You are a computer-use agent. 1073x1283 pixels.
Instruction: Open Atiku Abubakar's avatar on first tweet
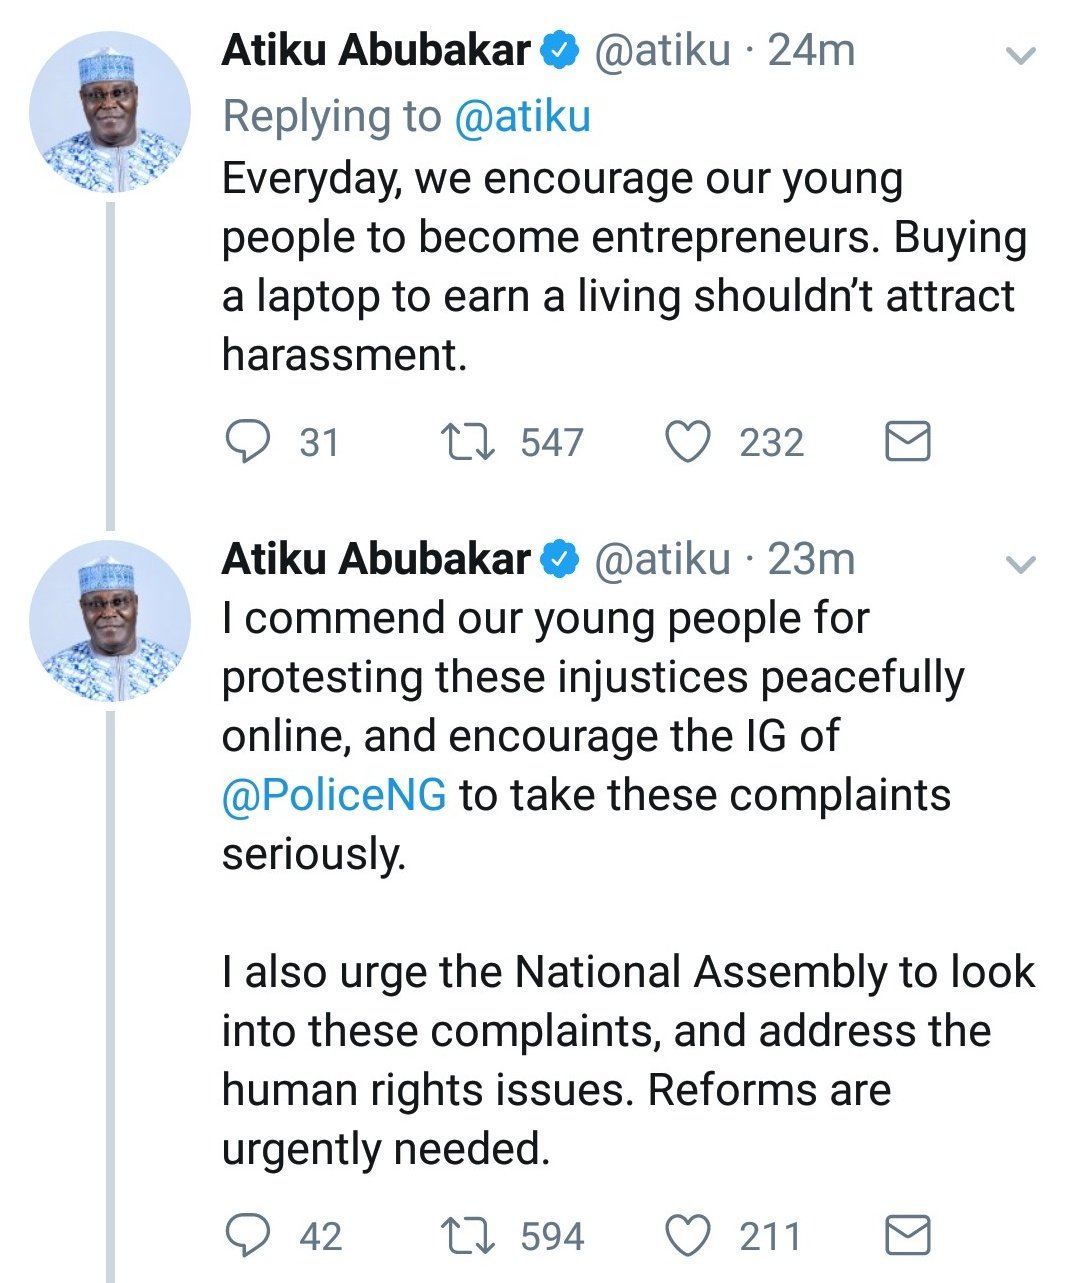pyautogui.click(x=110, y=111)
